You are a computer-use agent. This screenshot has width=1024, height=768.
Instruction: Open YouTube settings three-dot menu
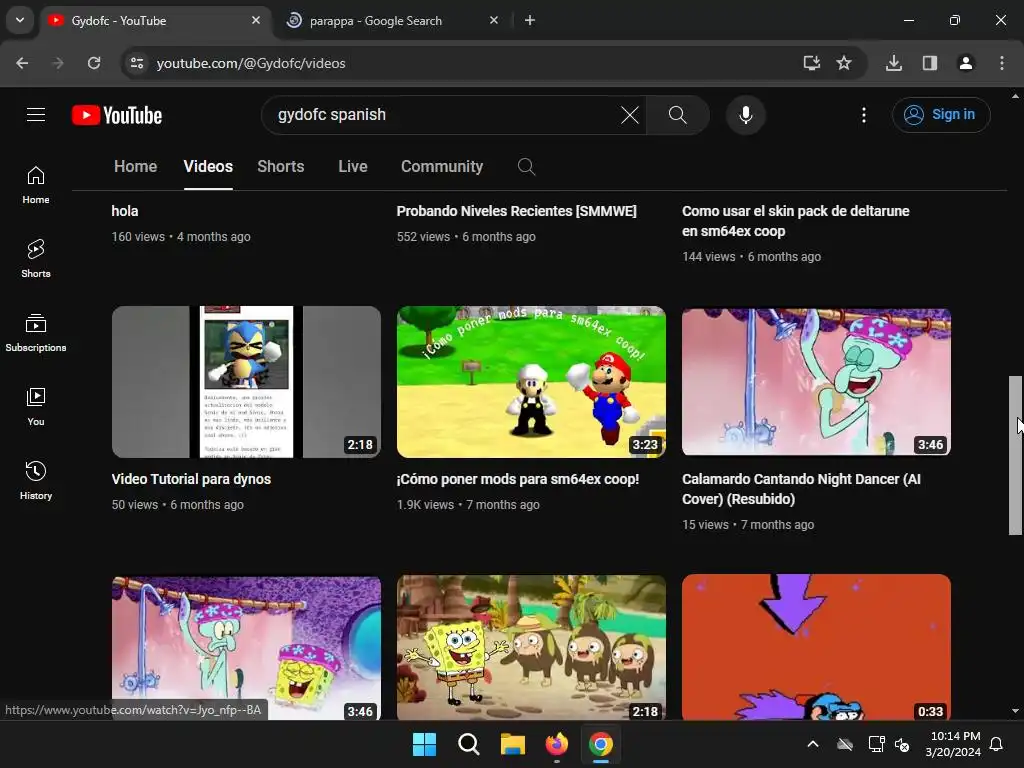(x=863, y=115)
